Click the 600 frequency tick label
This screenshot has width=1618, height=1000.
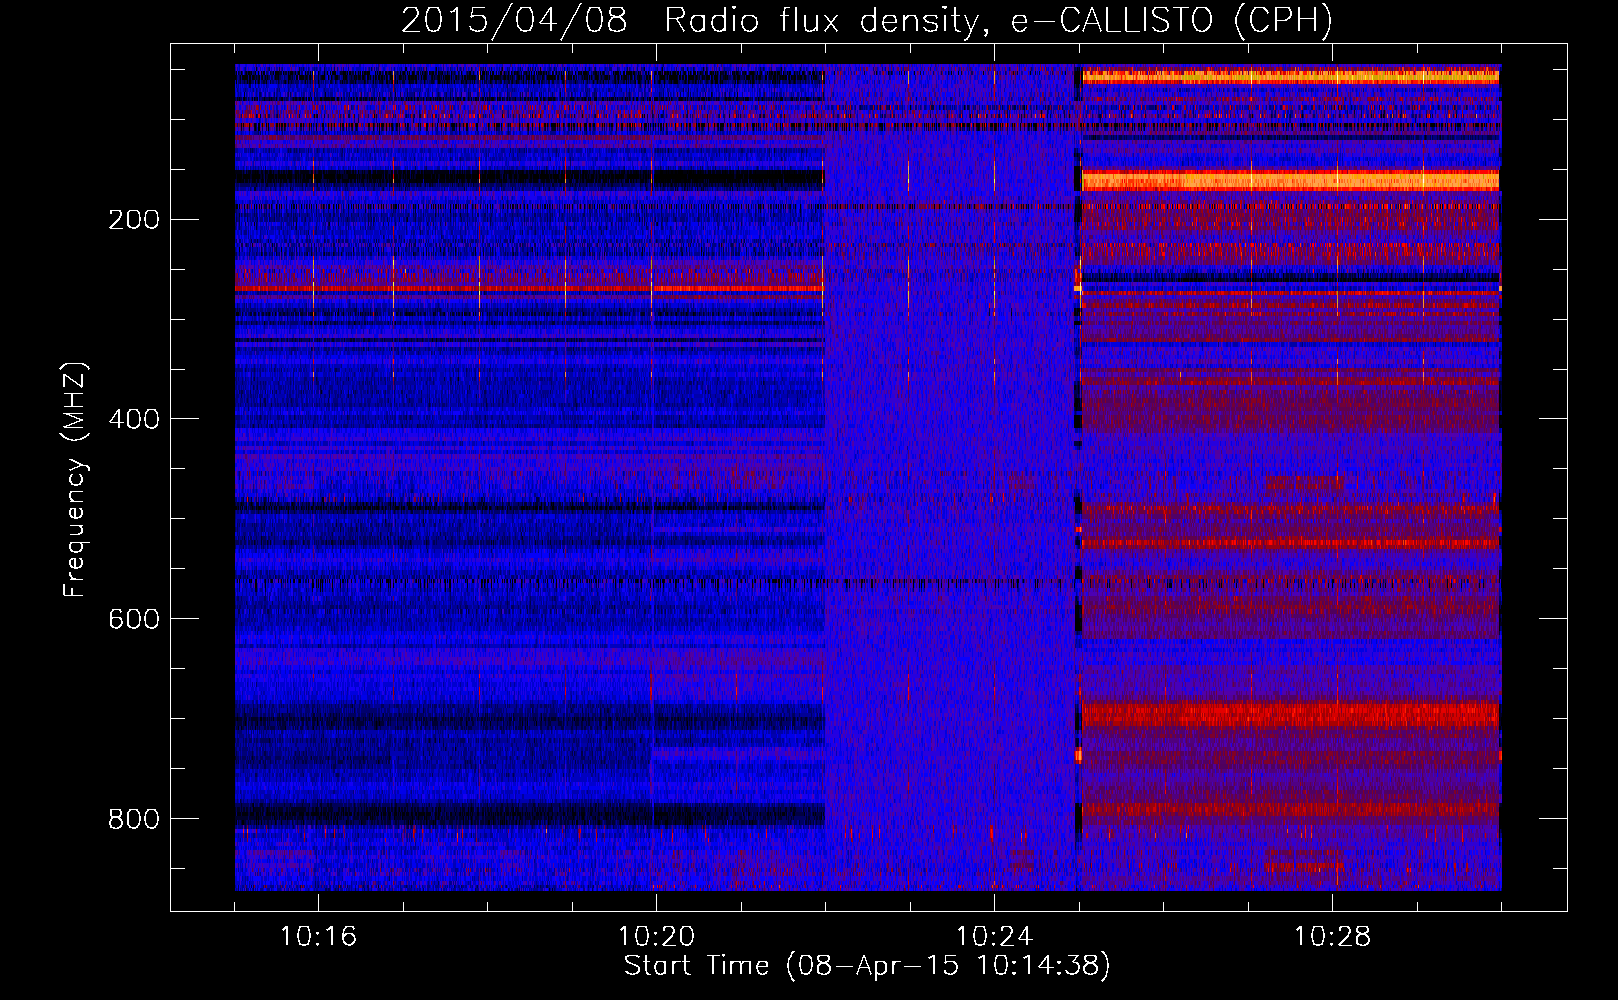[x=133, y=620]
